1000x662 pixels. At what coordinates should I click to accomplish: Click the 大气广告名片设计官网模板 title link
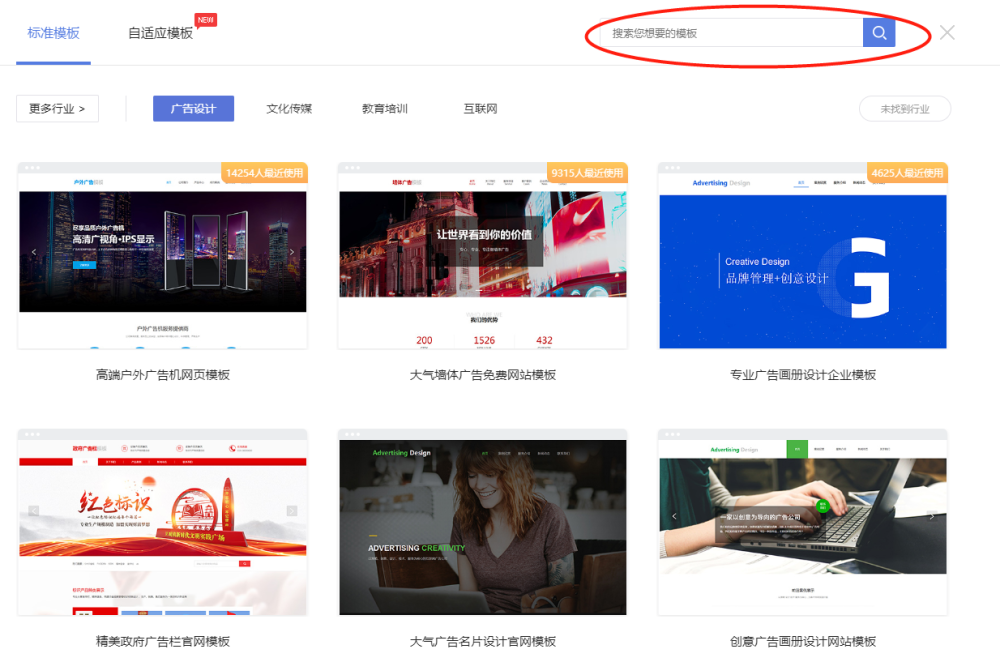483,642
